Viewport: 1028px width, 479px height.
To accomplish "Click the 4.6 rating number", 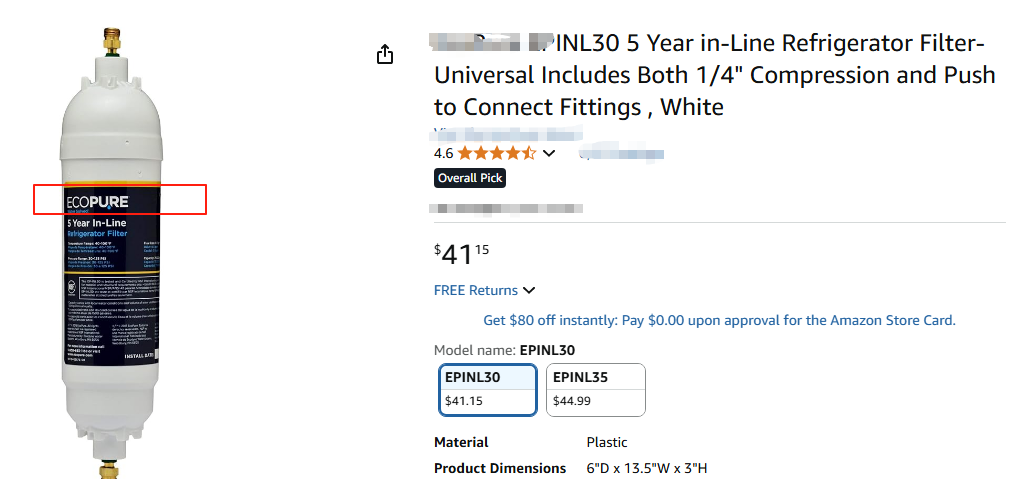I will tap(443, 153).
